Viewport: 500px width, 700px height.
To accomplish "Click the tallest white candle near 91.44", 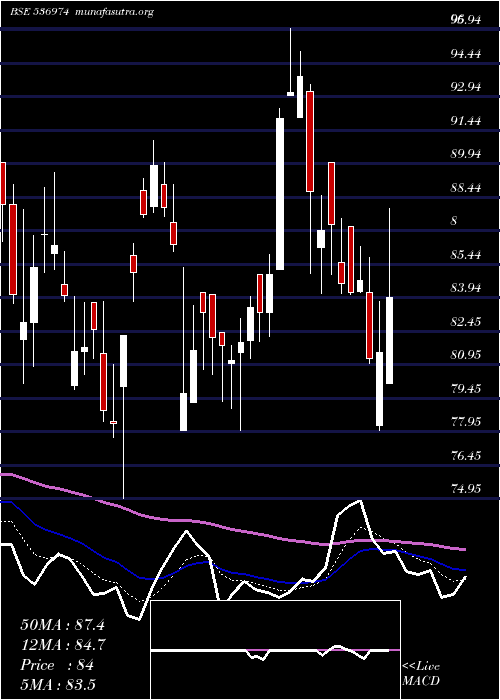I will [x=280, y=194].
